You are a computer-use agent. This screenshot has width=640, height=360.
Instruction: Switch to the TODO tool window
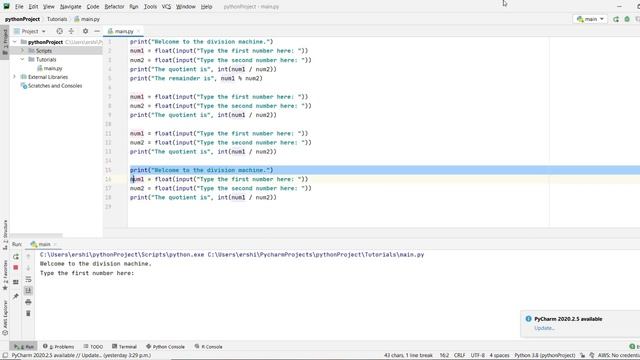(x=93, y=347)
